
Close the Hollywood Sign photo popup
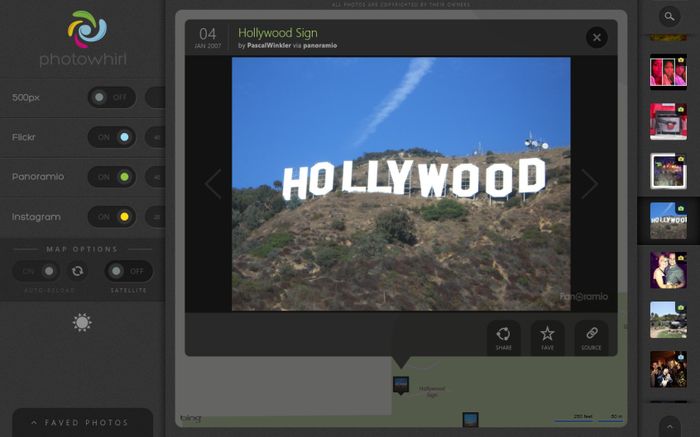pos(596,38)
